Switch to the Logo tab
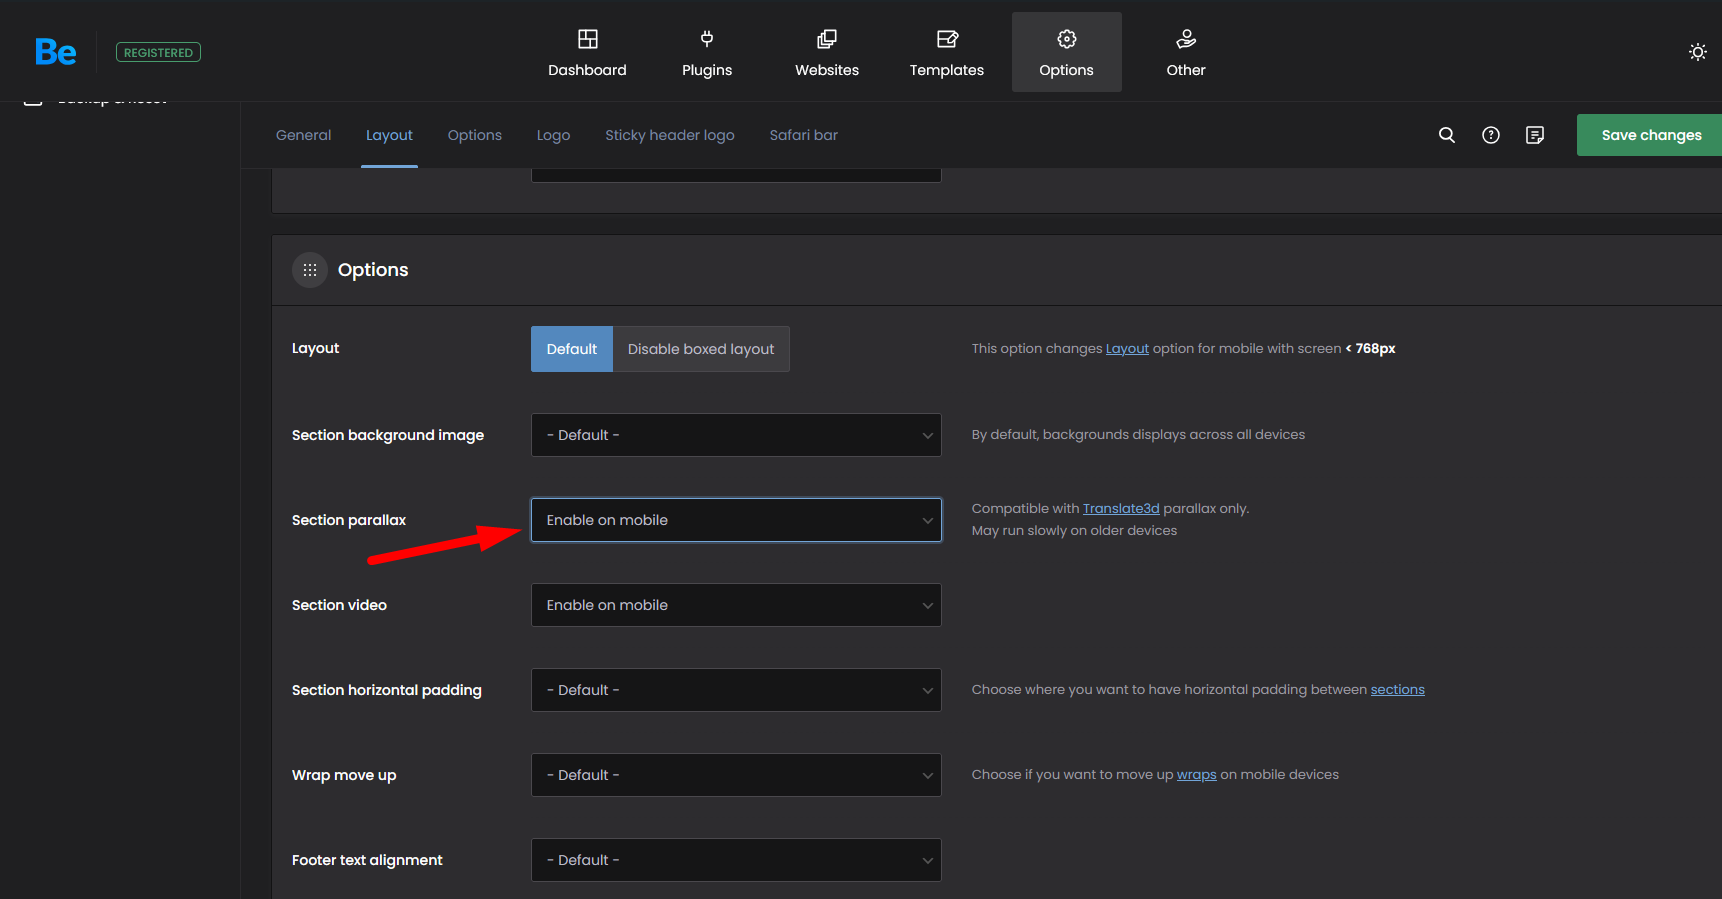This screenshot has width=1722, height=899. pos(553,135)
